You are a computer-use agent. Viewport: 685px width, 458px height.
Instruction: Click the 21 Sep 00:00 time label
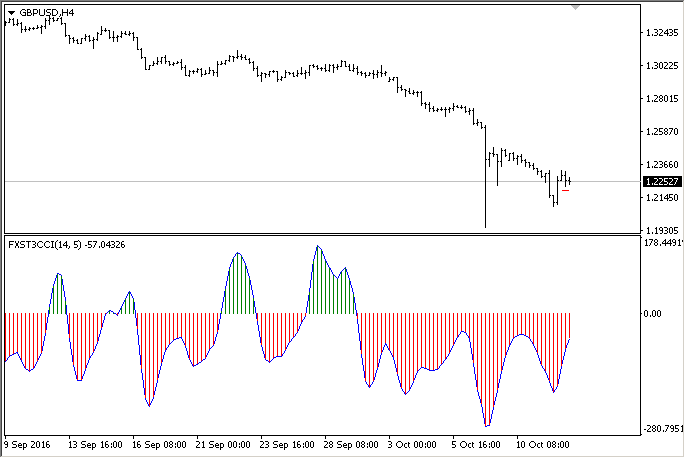click(x=223, y=445)
